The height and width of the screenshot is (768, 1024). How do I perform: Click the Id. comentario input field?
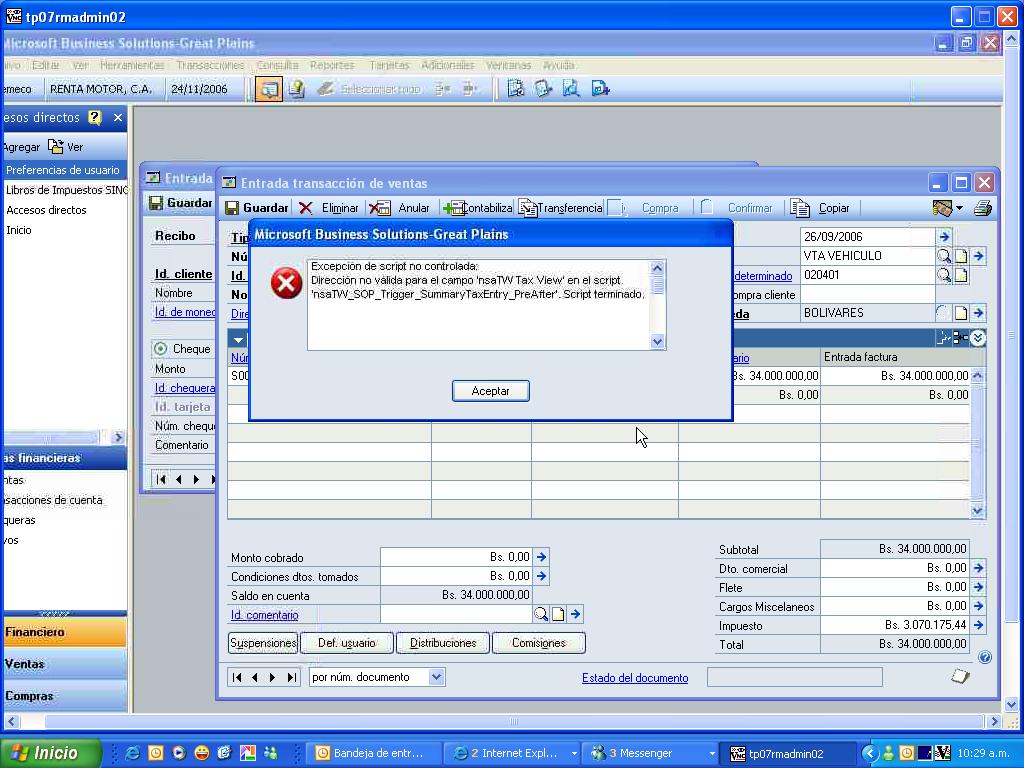click(x=456, y=614)
